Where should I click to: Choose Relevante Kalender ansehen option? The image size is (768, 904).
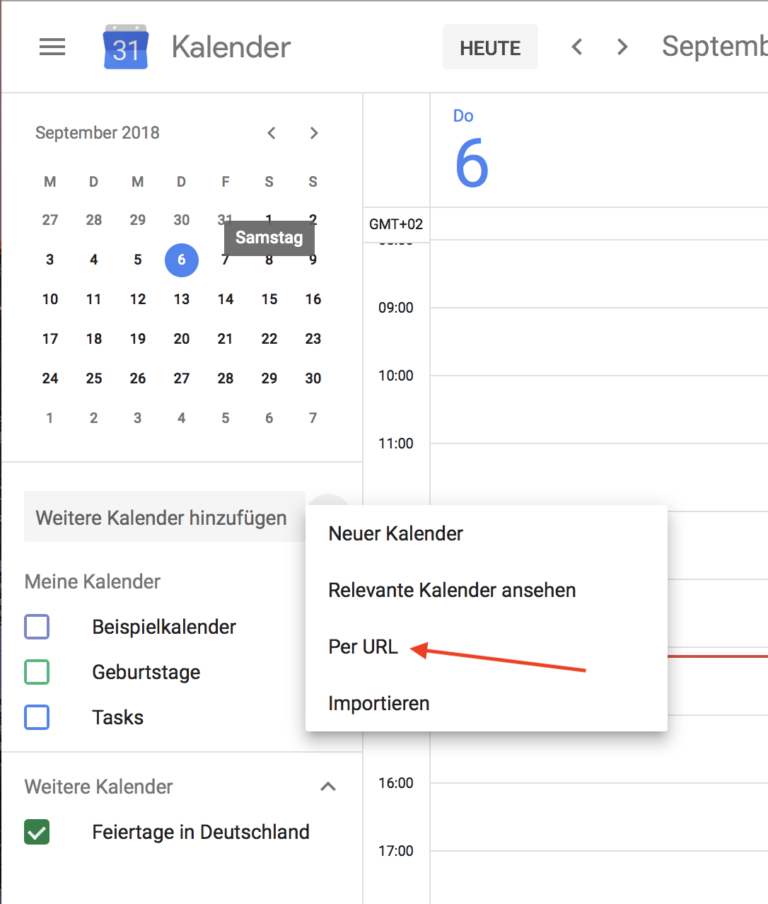pos(452,590)
